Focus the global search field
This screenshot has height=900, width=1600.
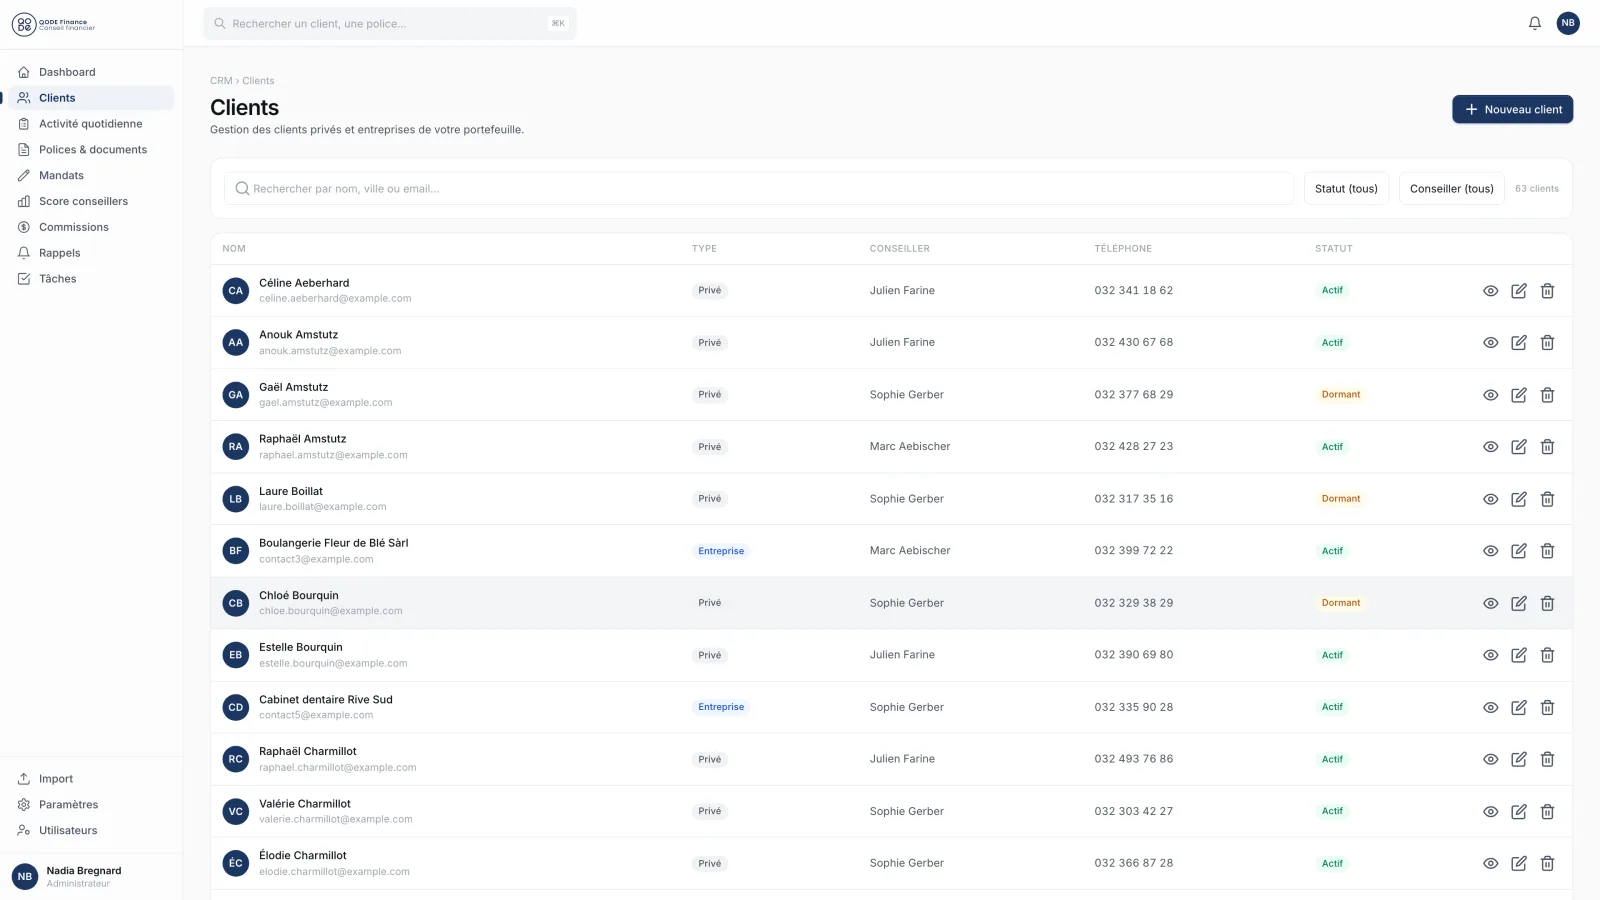click(x=390, y=23)
